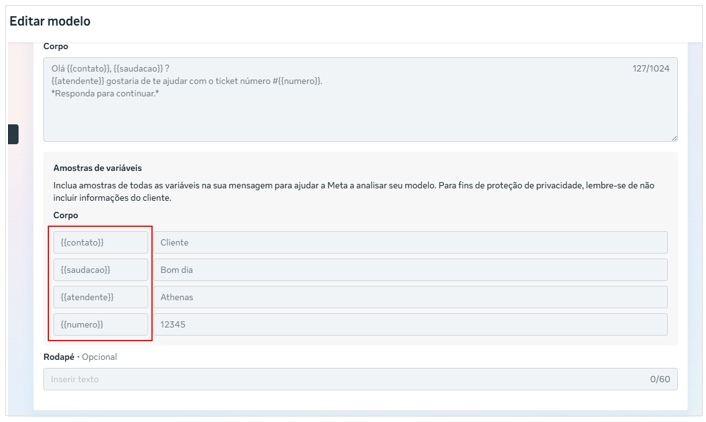Open the dark side panel handle on left edge
Image resolution: width=706 pixels, height=422 pixels.
(13, 134)
